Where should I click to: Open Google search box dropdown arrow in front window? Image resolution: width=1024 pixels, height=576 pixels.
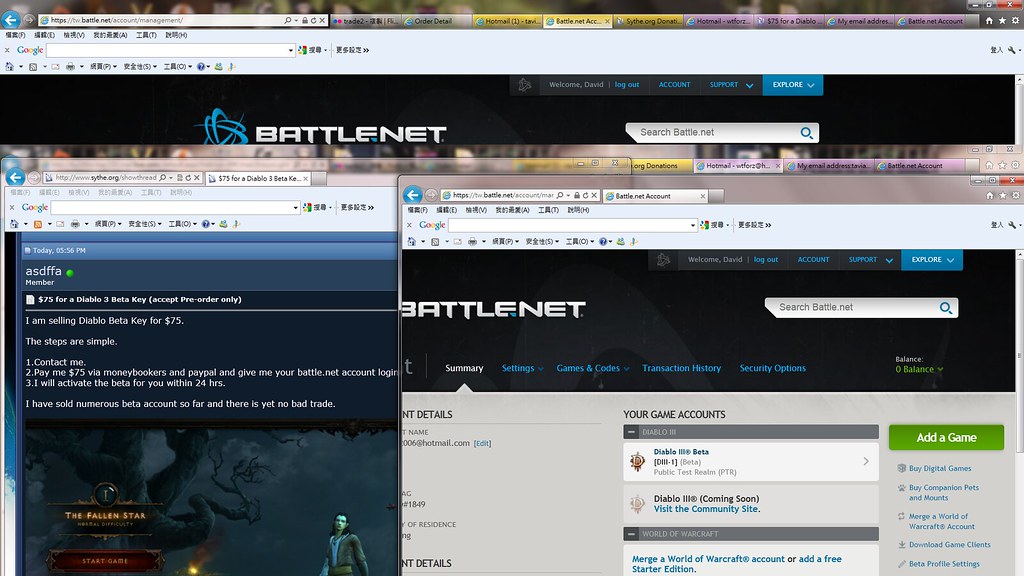[x=692, y=225]
